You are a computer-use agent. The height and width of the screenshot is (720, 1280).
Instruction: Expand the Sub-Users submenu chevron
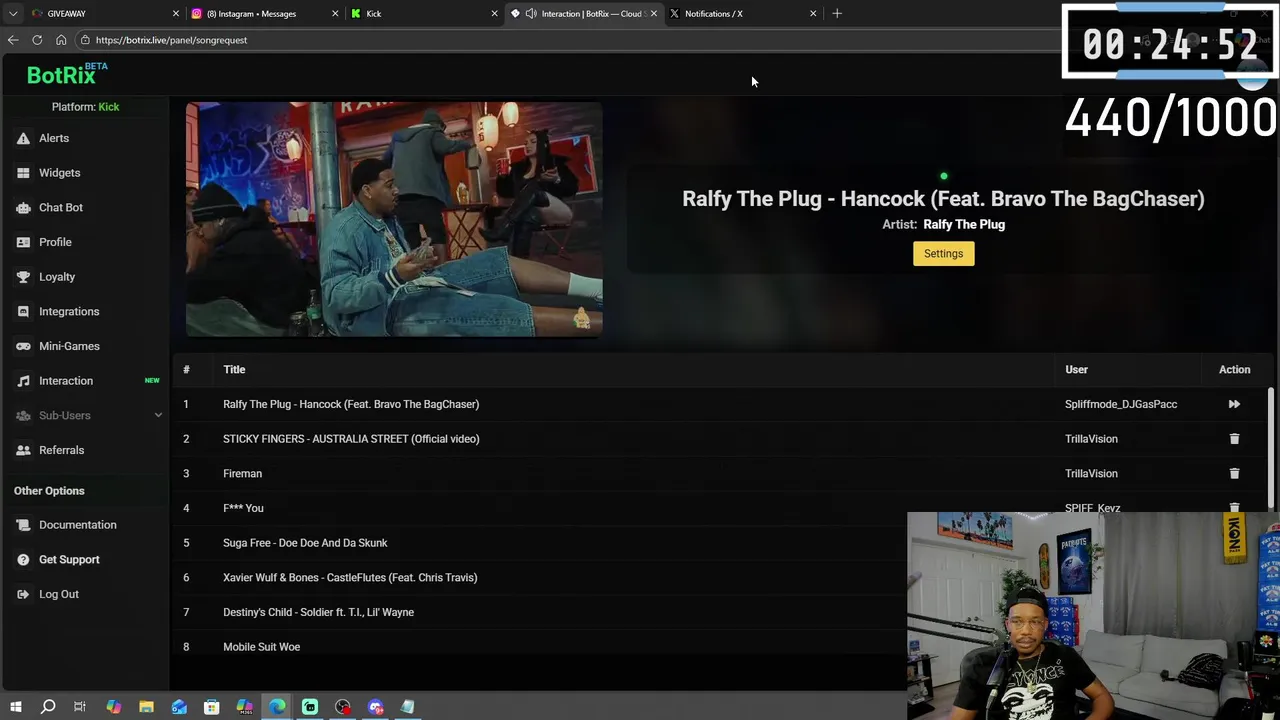click(x=158, y=415)
